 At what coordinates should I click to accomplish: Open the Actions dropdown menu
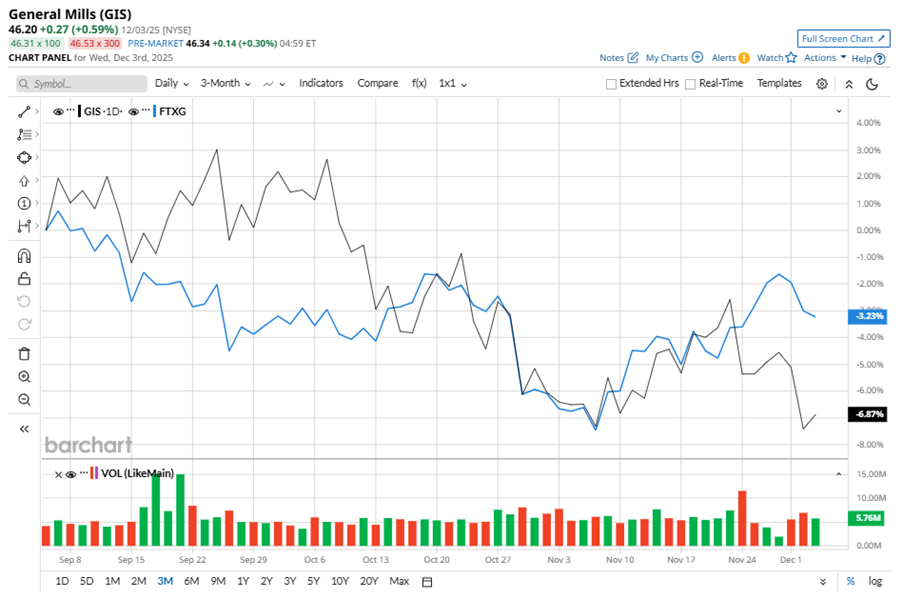pyautogui.click(x=825, y=58)
